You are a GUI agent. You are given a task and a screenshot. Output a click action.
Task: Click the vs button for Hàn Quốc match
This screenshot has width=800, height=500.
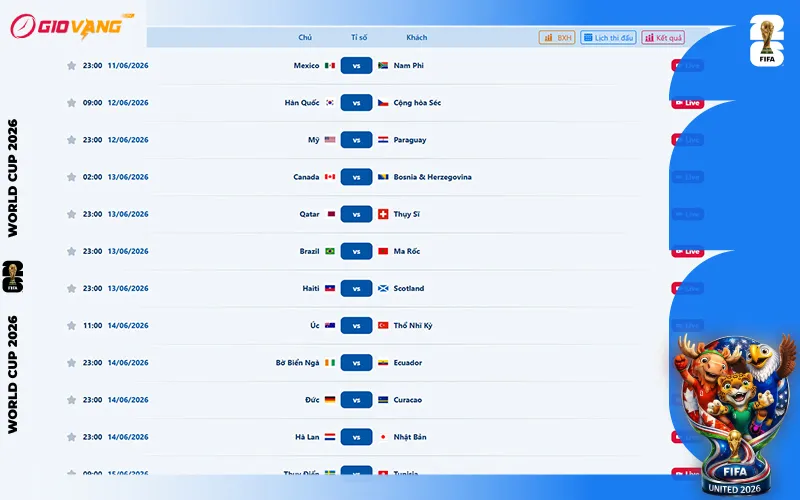click(x=356, y=103)
